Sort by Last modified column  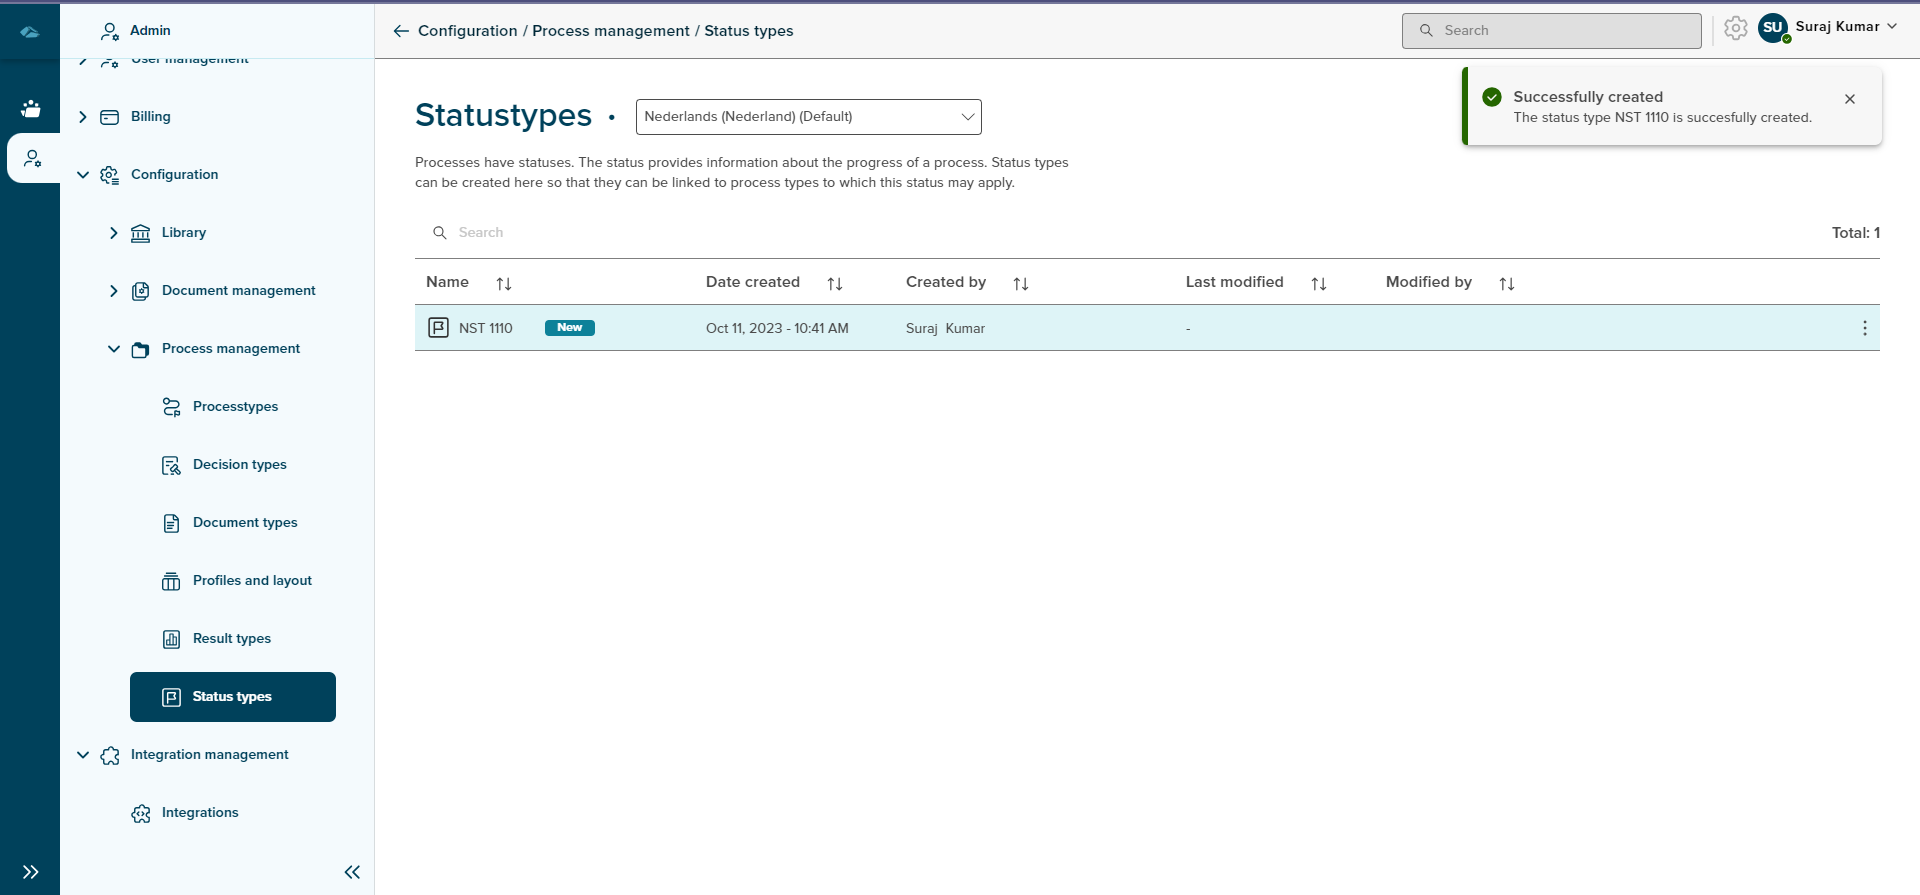(x=1319, y=284)
